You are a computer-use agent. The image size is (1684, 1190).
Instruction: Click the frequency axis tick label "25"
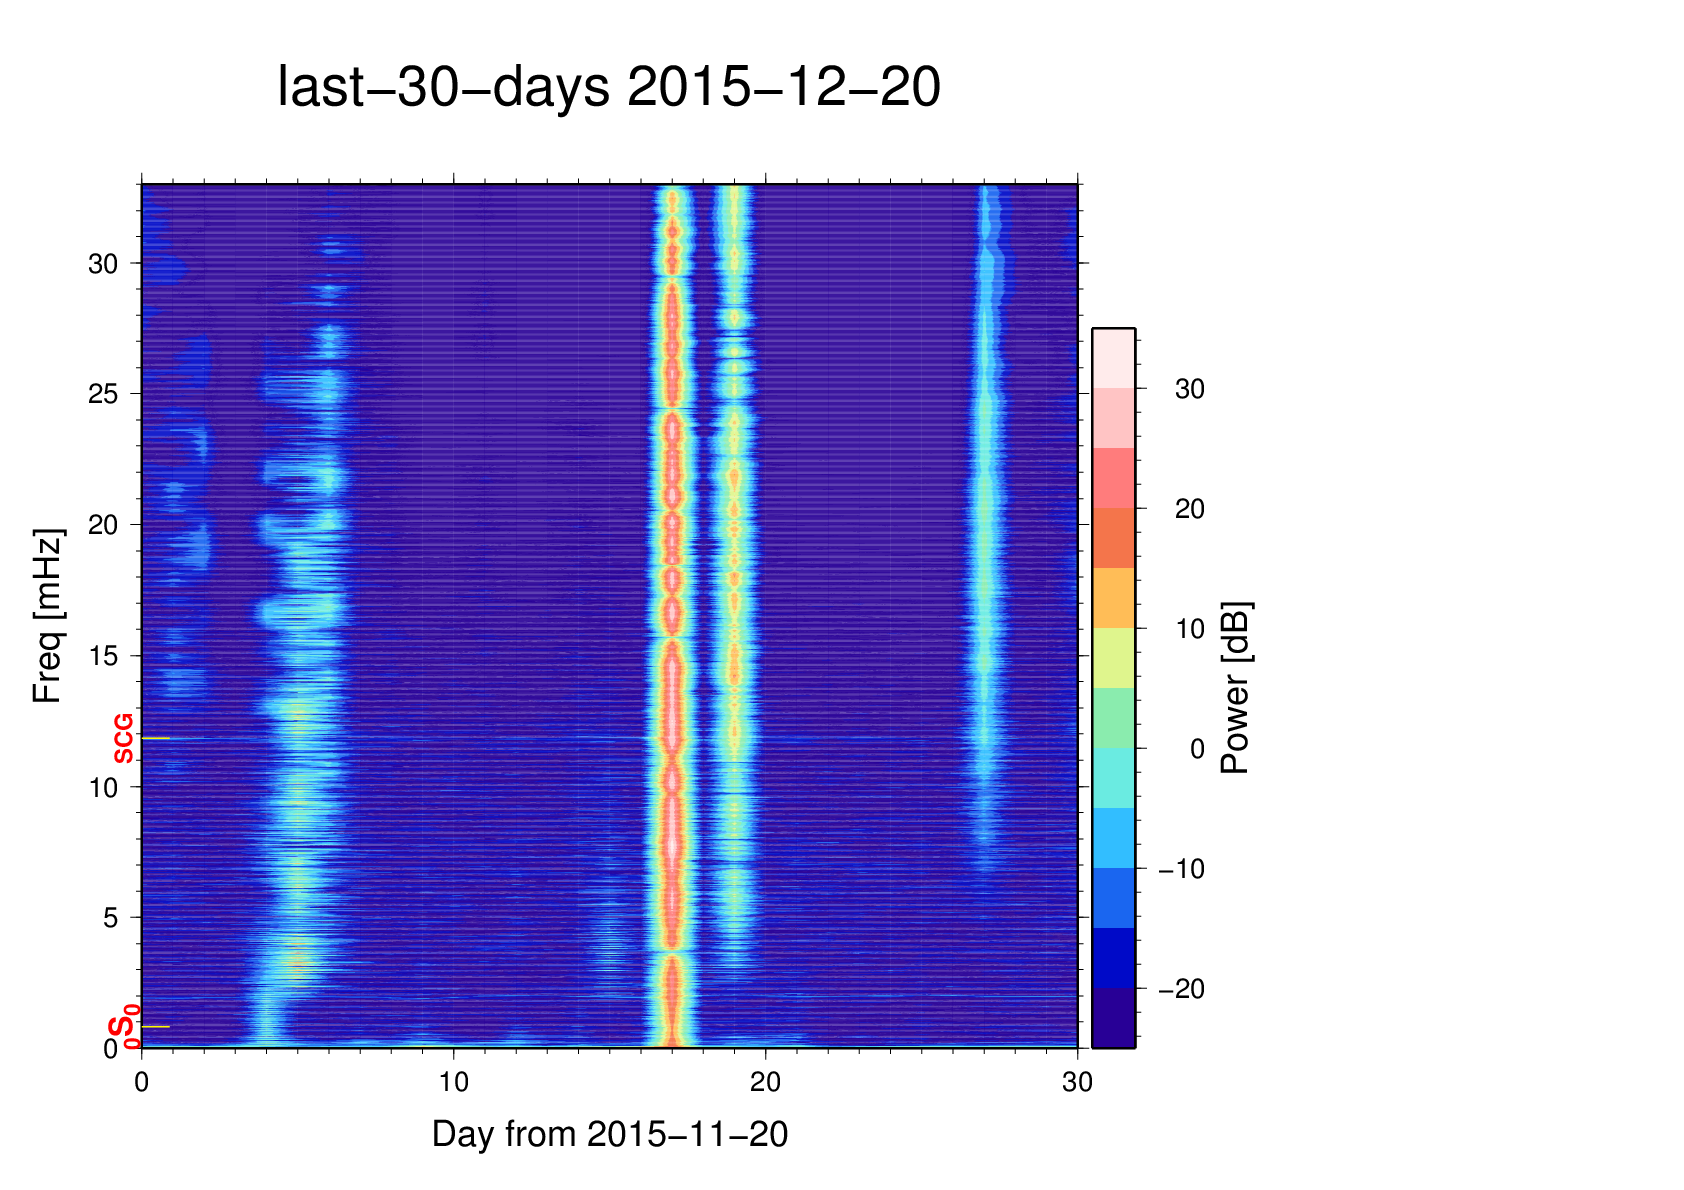point(103,394)
